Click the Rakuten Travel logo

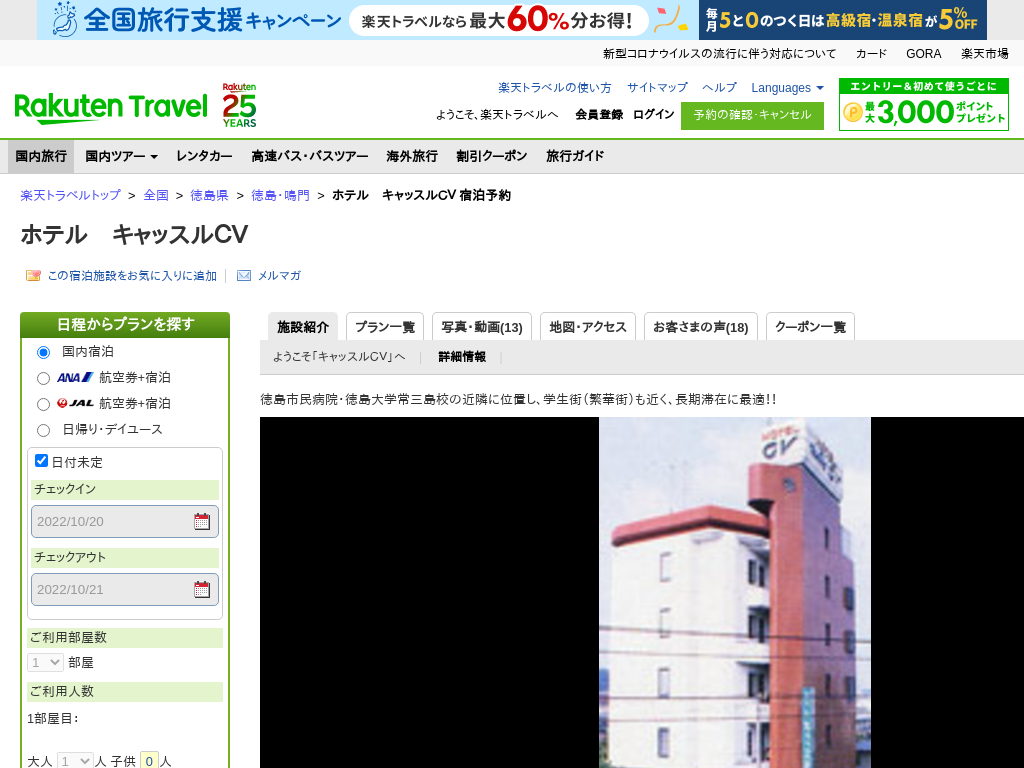[111, 108]
